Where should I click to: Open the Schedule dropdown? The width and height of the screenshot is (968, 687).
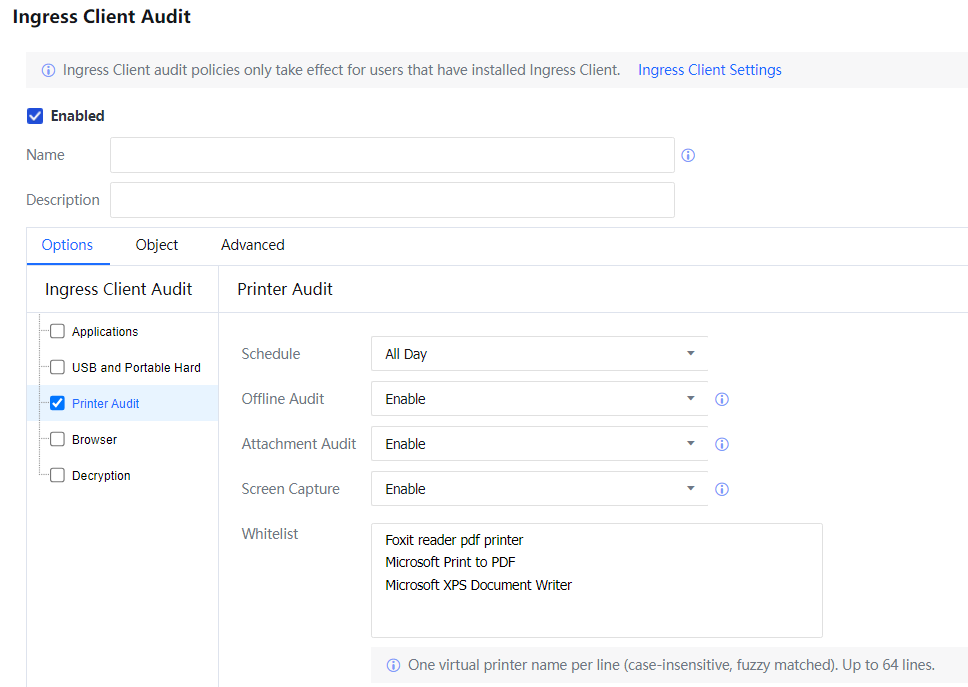538,354
